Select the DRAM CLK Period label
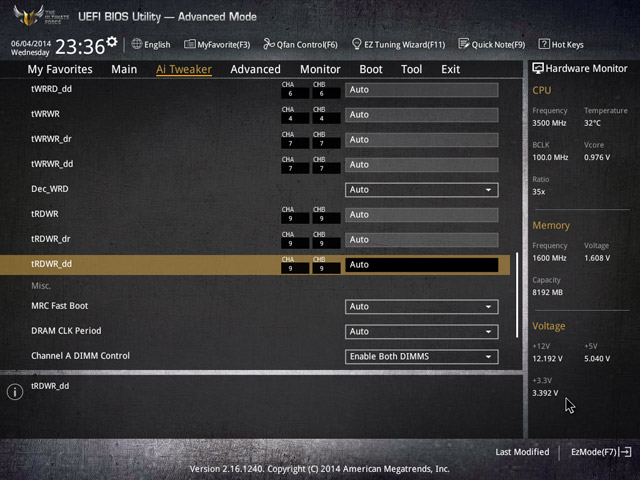 click(66, 331)
